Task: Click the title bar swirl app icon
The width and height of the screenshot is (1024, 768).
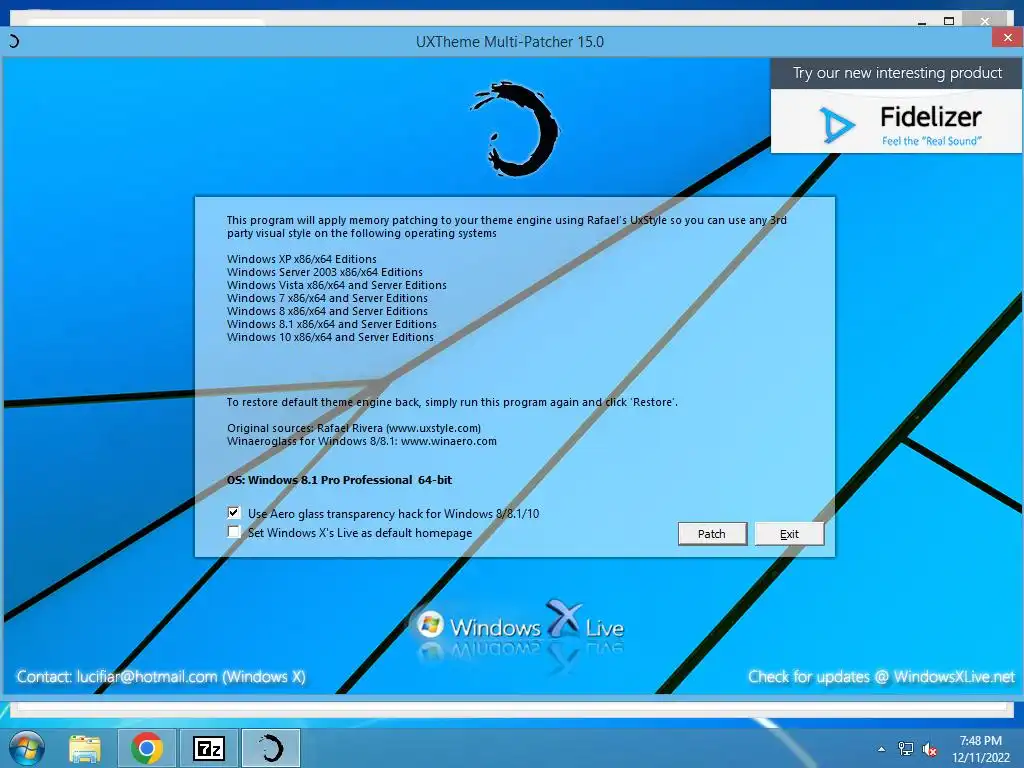Action: point(14,41)
